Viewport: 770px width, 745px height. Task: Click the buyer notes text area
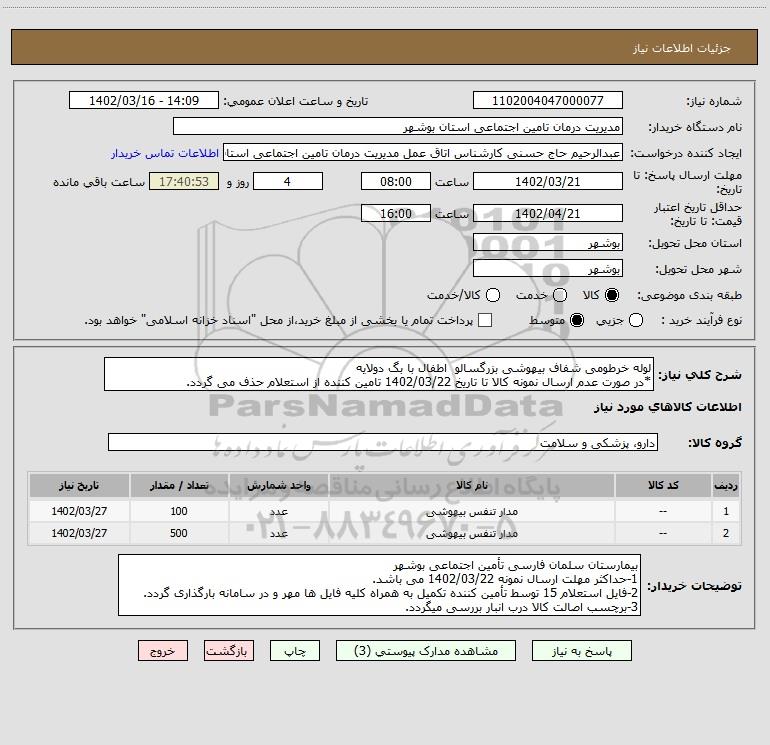click(379, 585)
